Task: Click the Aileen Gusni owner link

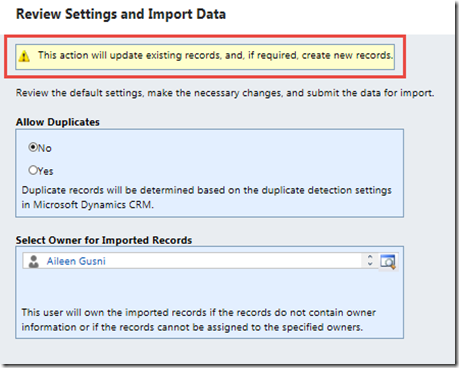Action: tap(76, 261)
